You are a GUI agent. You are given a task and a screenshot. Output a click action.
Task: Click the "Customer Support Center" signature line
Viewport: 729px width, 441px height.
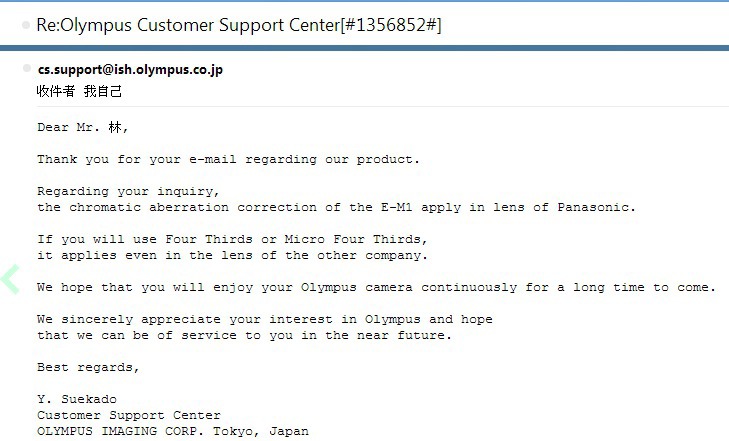[x=129, y=415]
